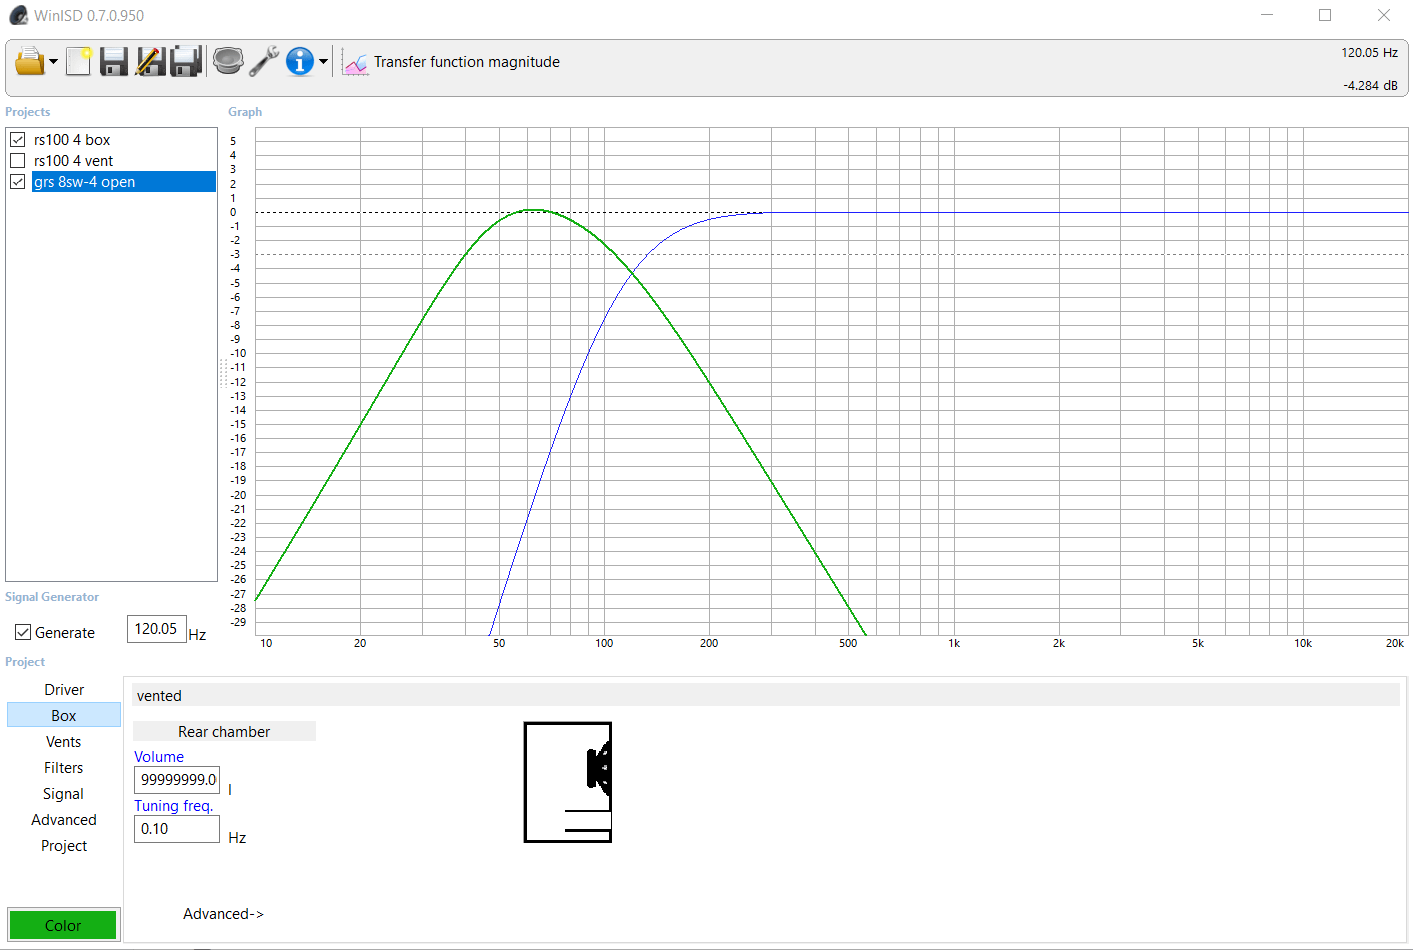Click the vented box diagram thumbnail
This screenshot has height=950, width=1413.
click(x=568, y=782)
